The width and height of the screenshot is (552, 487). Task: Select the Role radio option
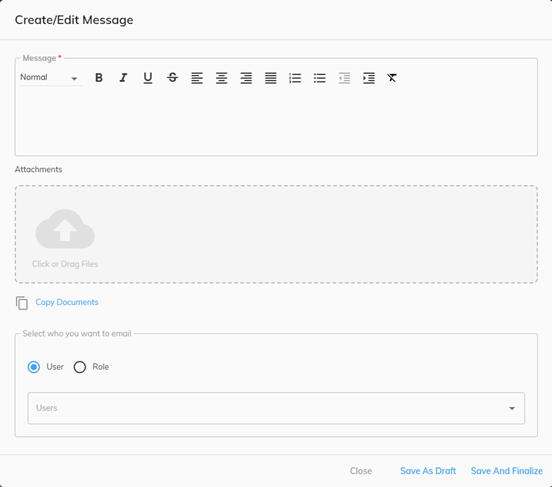pos(80,367)
